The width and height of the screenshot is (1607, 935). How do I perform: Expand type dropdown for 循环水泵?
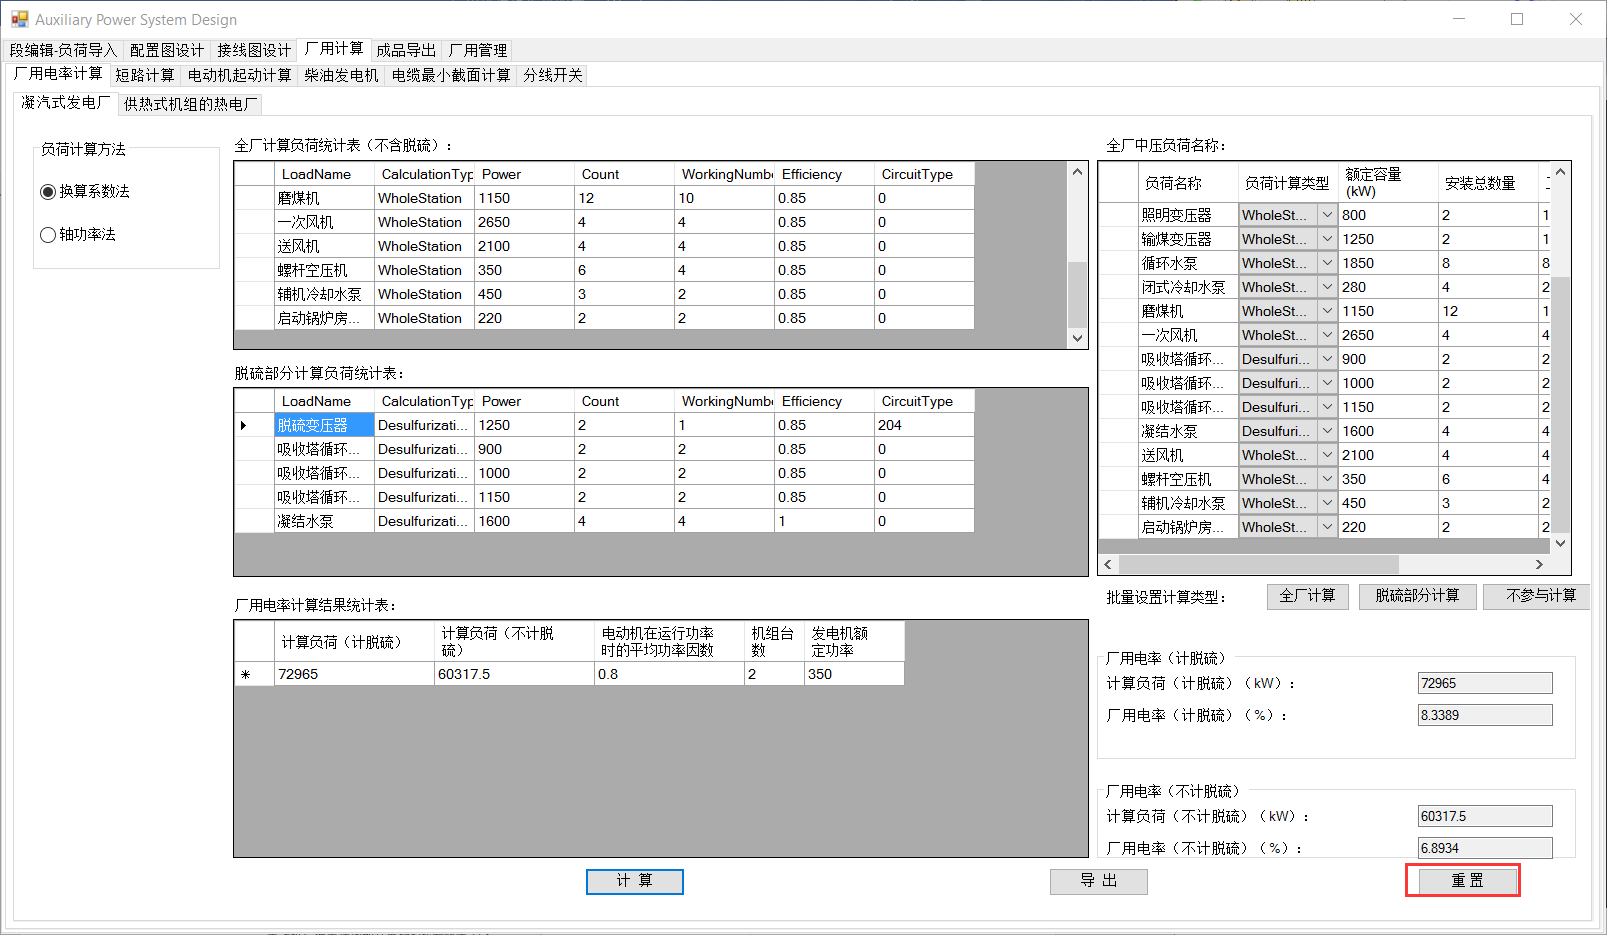(1327, 263)
